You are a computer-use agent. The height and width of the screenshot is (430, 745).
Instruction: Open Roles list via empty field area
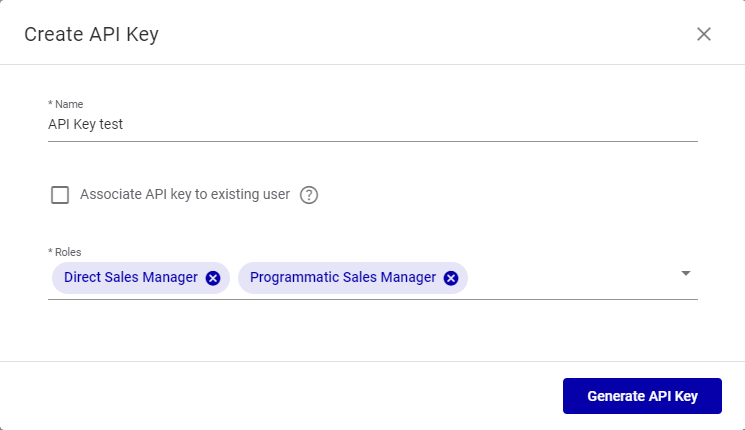[x=570, y=278]
